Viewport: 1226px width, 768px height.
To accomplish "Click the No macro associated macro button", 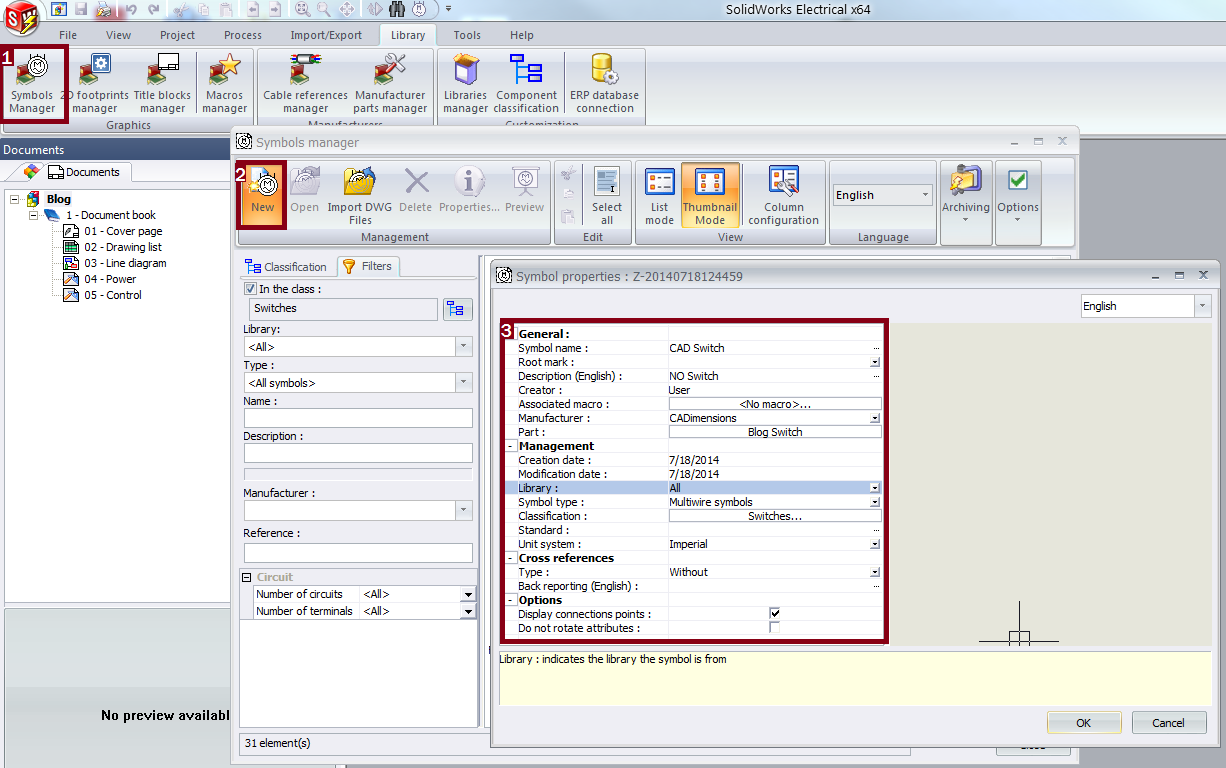I will pyautogui.click(x=775, y=404).
